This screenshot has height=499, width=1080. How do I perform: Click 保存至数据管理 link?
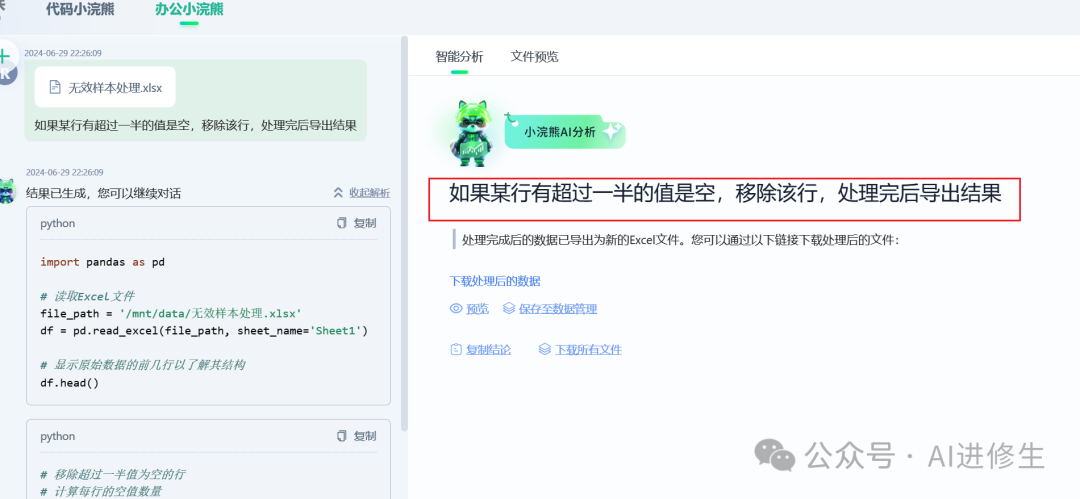pyautogui.click(x=558, y=309)
